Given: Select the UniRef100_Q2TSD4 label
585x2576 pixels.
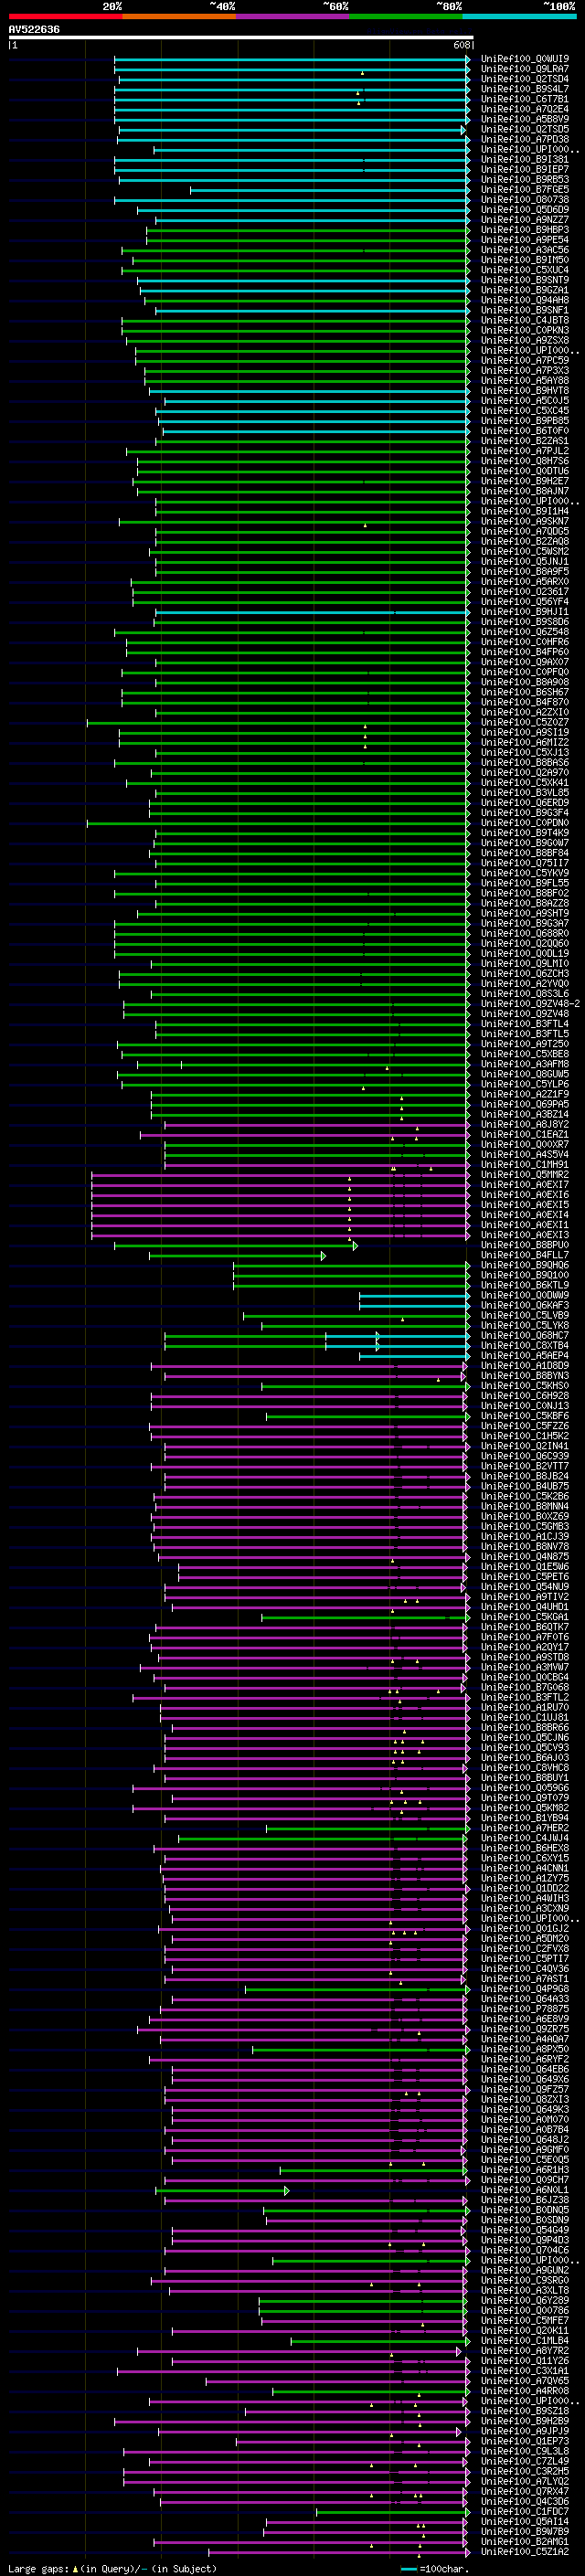Looking at the screenshot, I should 525,79.
